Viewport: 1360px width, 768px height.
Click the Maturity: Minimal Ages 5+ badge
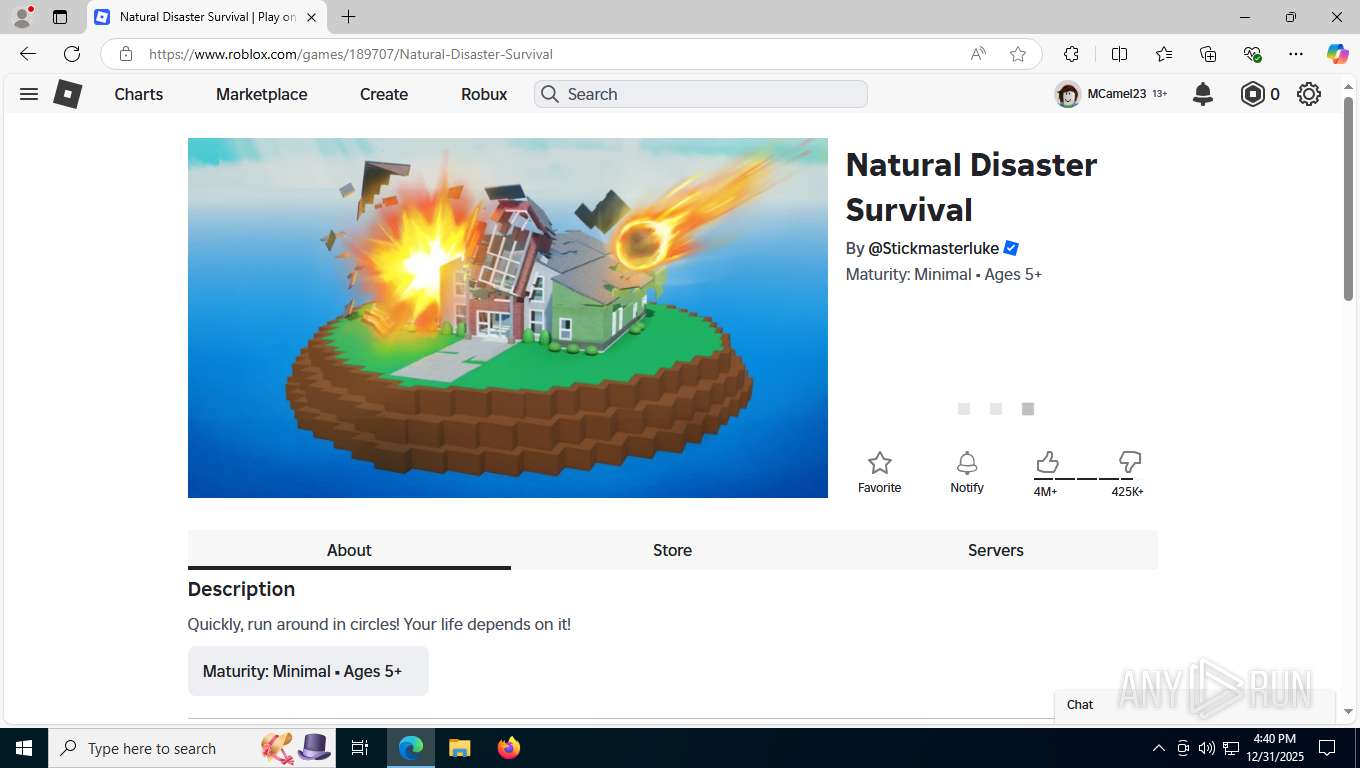[x=308, y=671]
